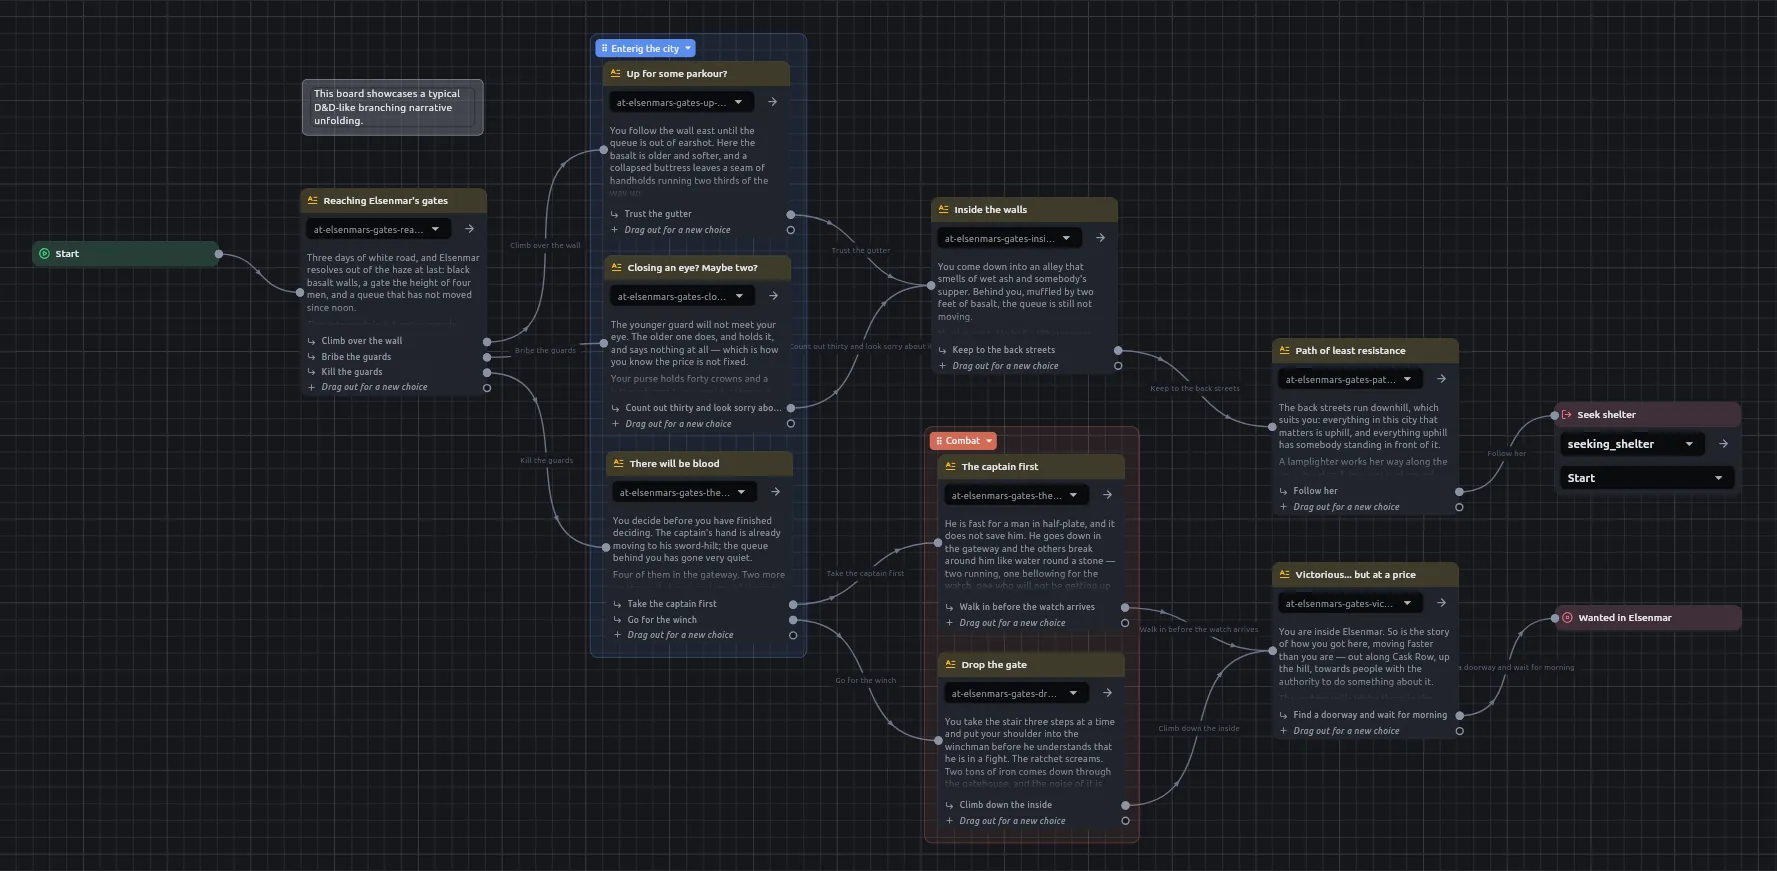Click the Wanted in Elsenmar node title
1777x871 pixels.
[x=1624, y=618]
